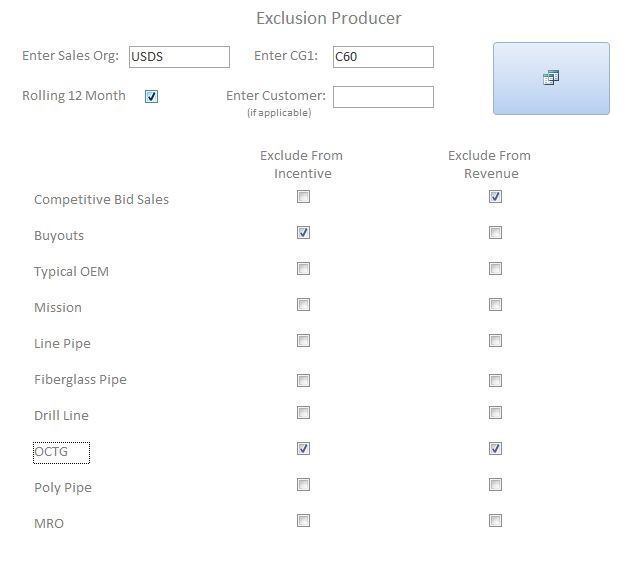This screenshot has height=573, width=636.
Task: Toggle the Rolling 12 Month checkbox
Action: pyautogui.click(x=152, y=97)
